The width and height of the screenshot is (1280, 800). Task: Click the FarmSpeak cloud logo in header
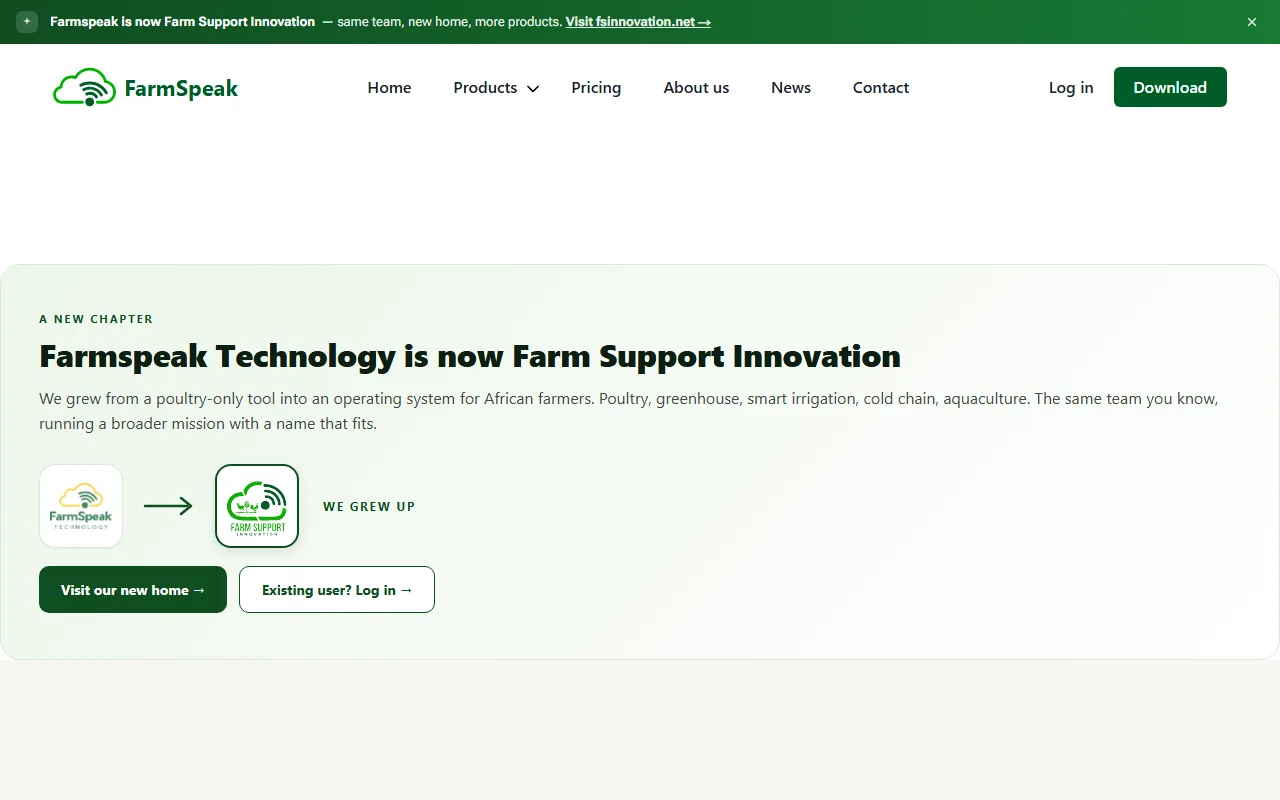(84, 88)
